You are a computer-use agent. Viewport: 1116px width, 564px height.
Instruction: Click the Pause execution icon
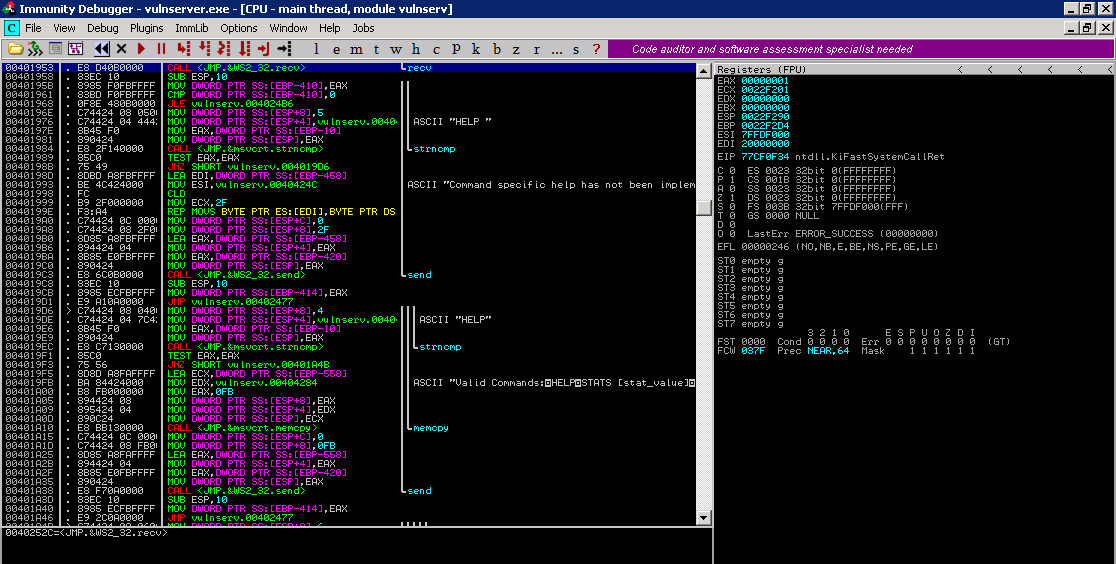(161, 49)
